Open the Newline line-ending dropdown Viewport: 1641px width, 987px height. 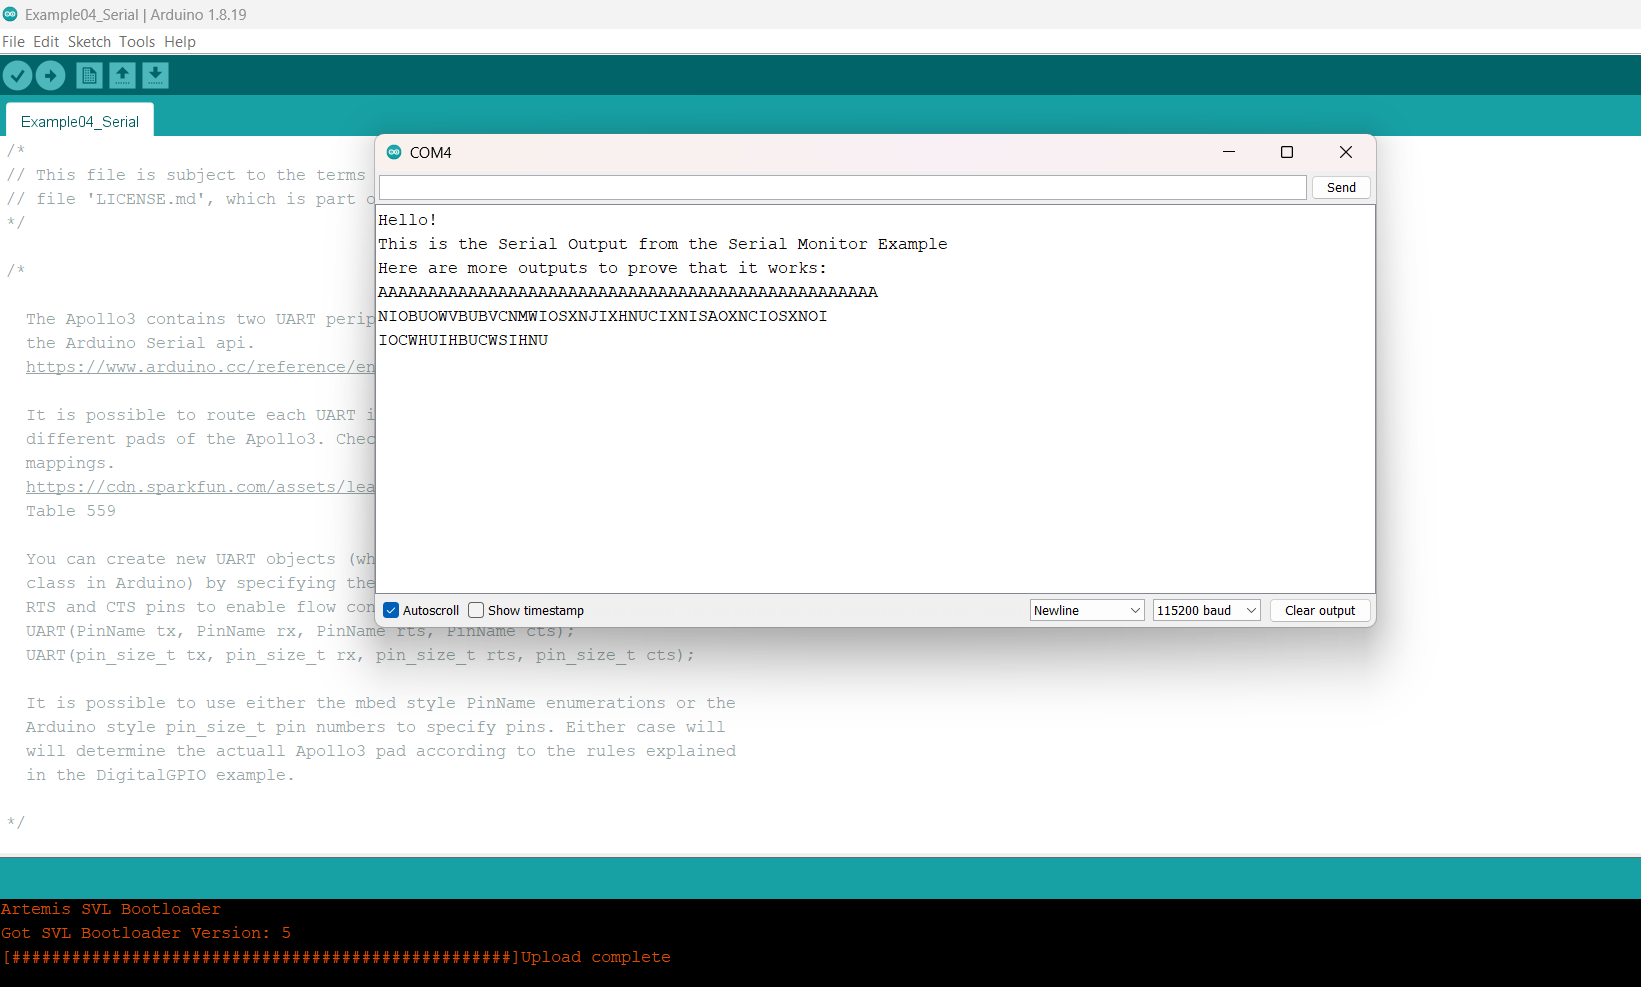tap(1087, 610)
